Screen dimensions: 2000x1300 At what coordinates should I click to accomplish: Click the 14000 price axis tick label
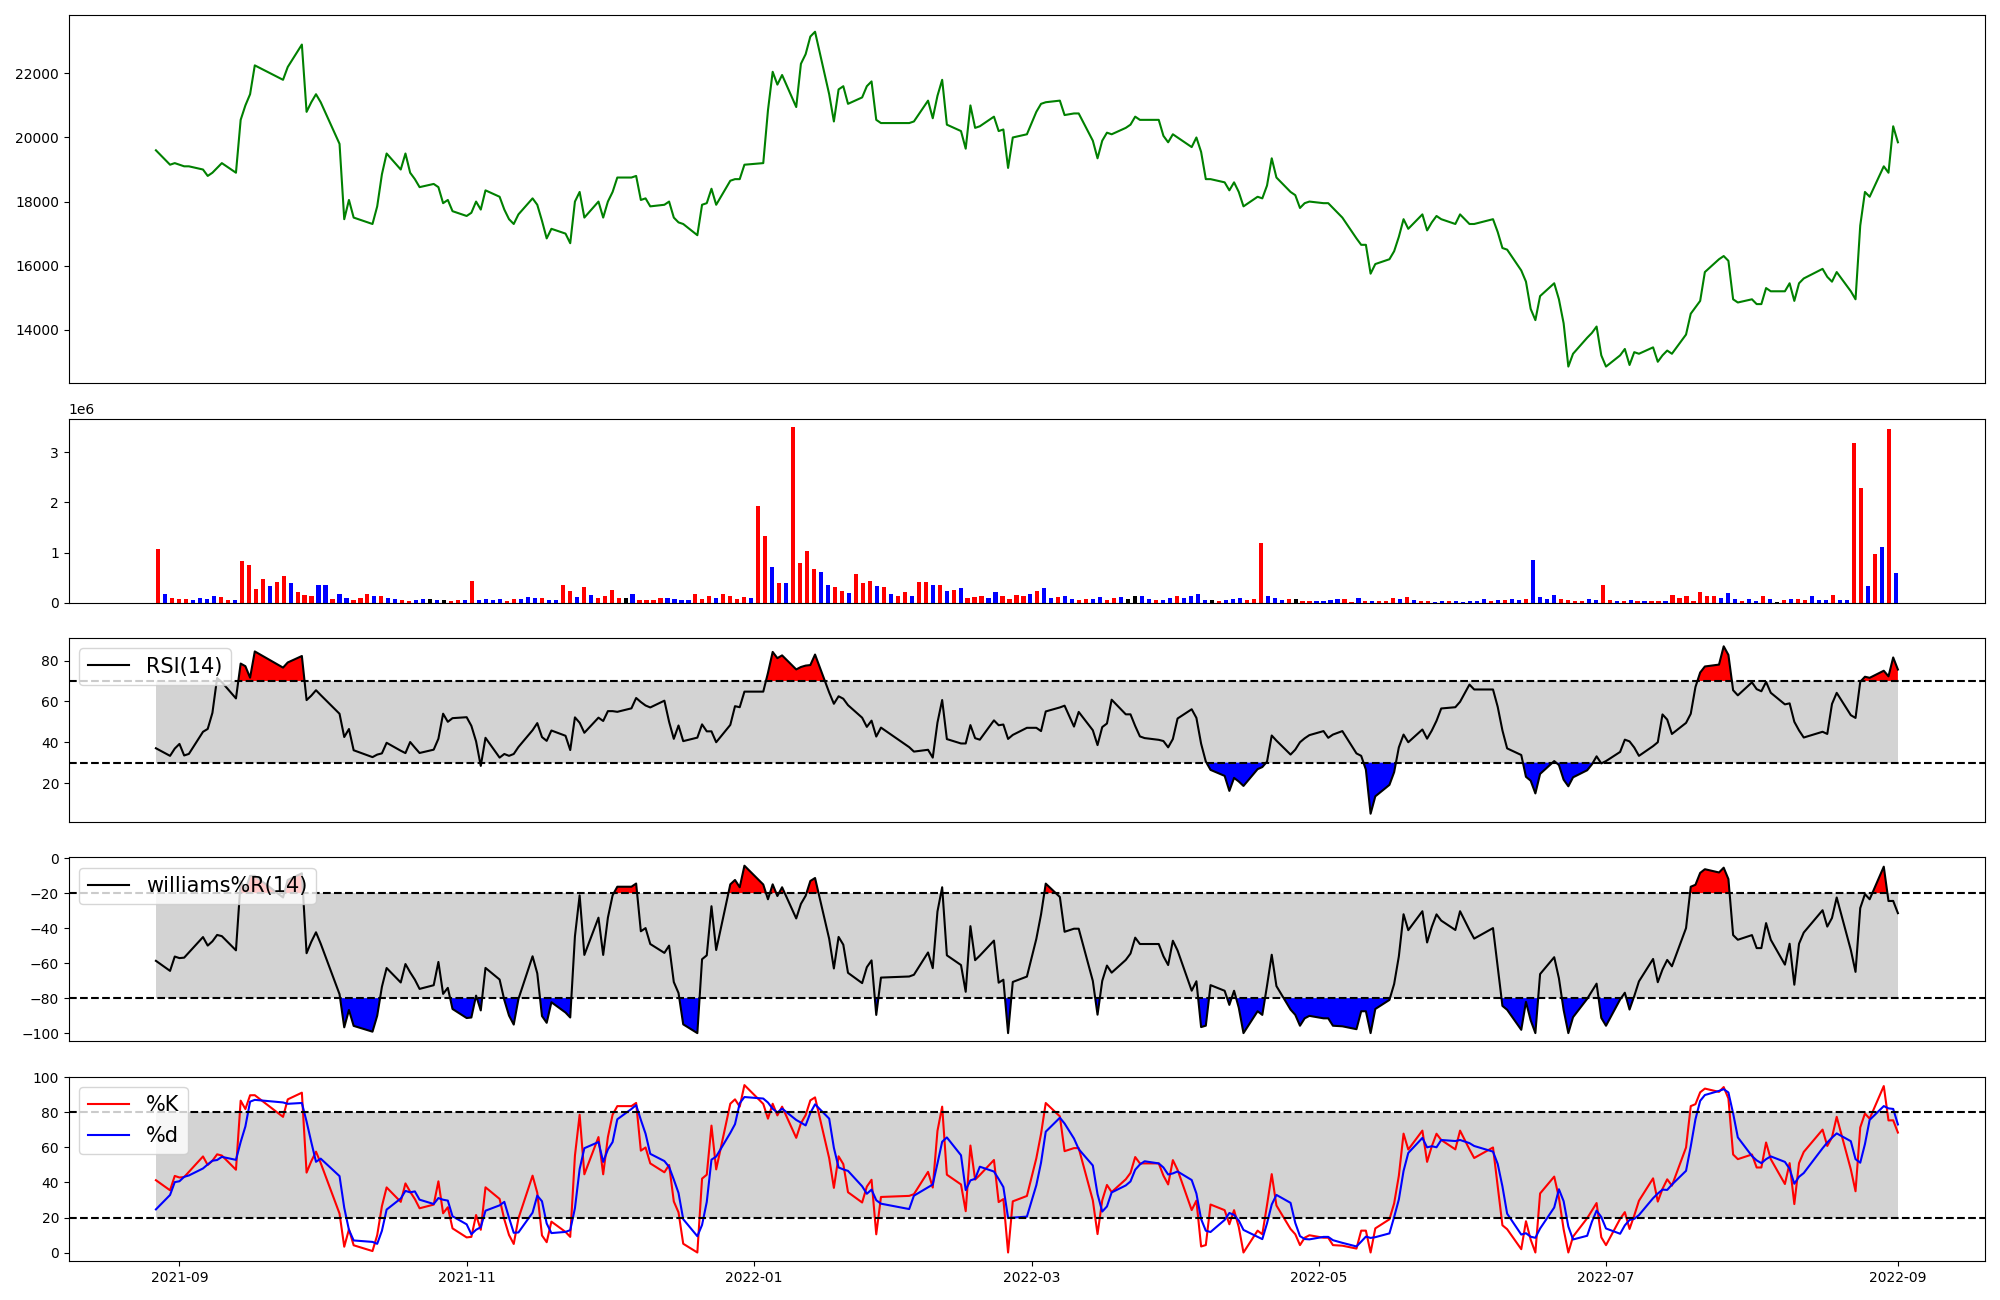click(36, 331)
